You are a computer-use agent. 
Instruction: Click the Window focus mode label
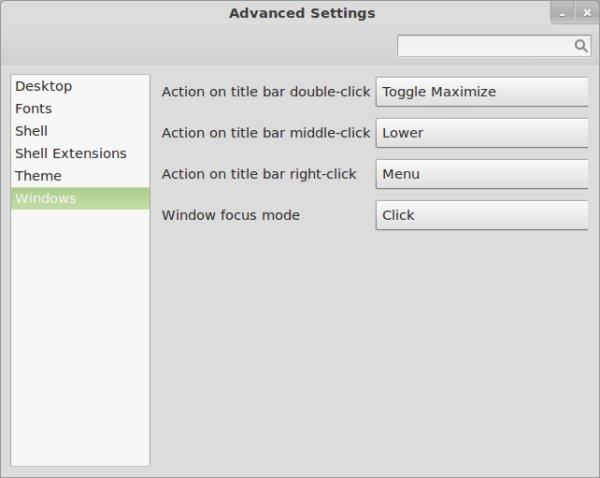pyautogui.click(x=231, y=215)
